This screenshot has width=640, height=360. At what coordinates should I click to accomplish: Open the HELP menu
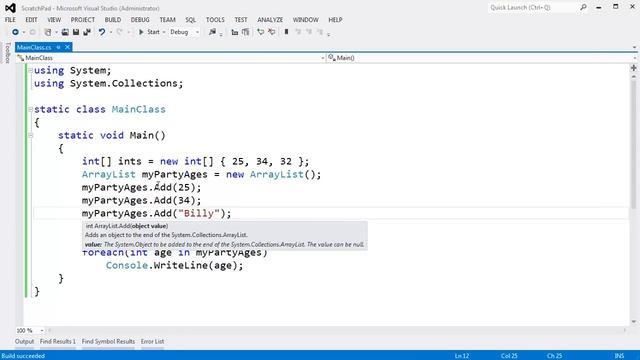click(x=335, y=20)
